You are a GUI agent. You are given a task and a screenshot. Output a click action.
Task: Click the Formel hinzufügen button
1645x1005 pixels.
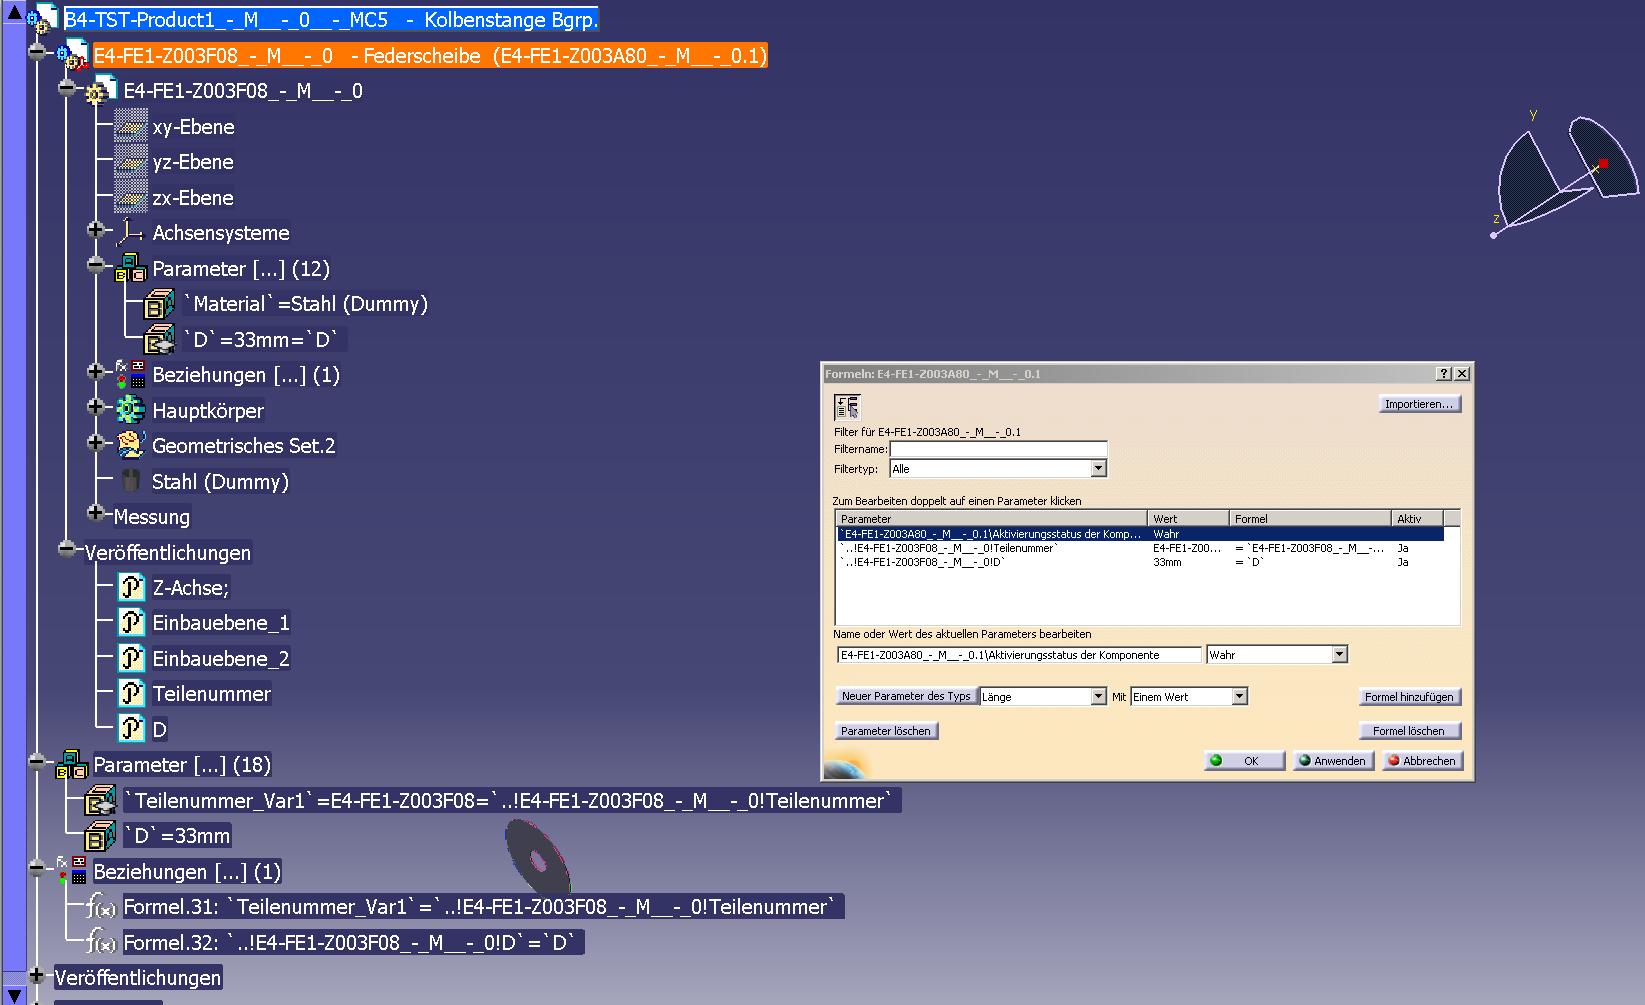(1409, 697)
